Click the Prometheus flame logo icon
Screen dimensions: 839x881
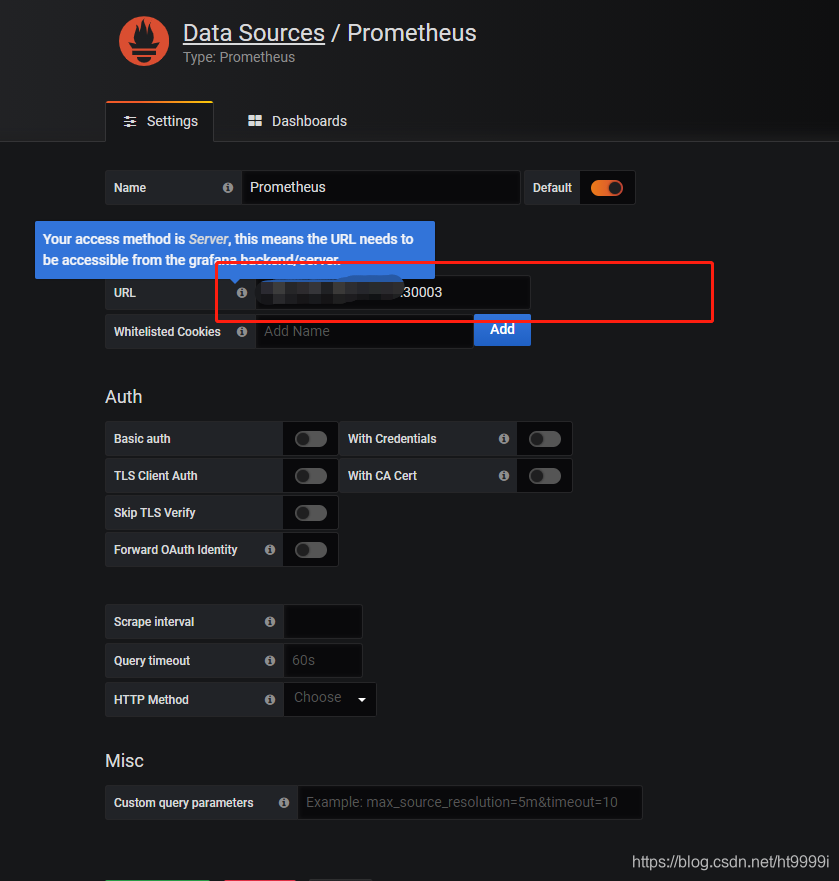click(144, 41)
